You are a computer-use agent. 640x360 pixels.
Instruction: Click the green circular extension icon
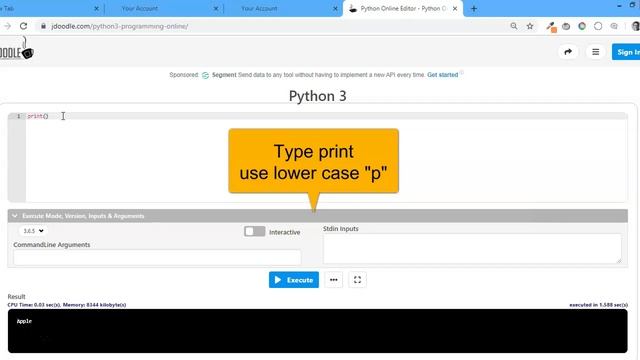click(x=582, y=26)
